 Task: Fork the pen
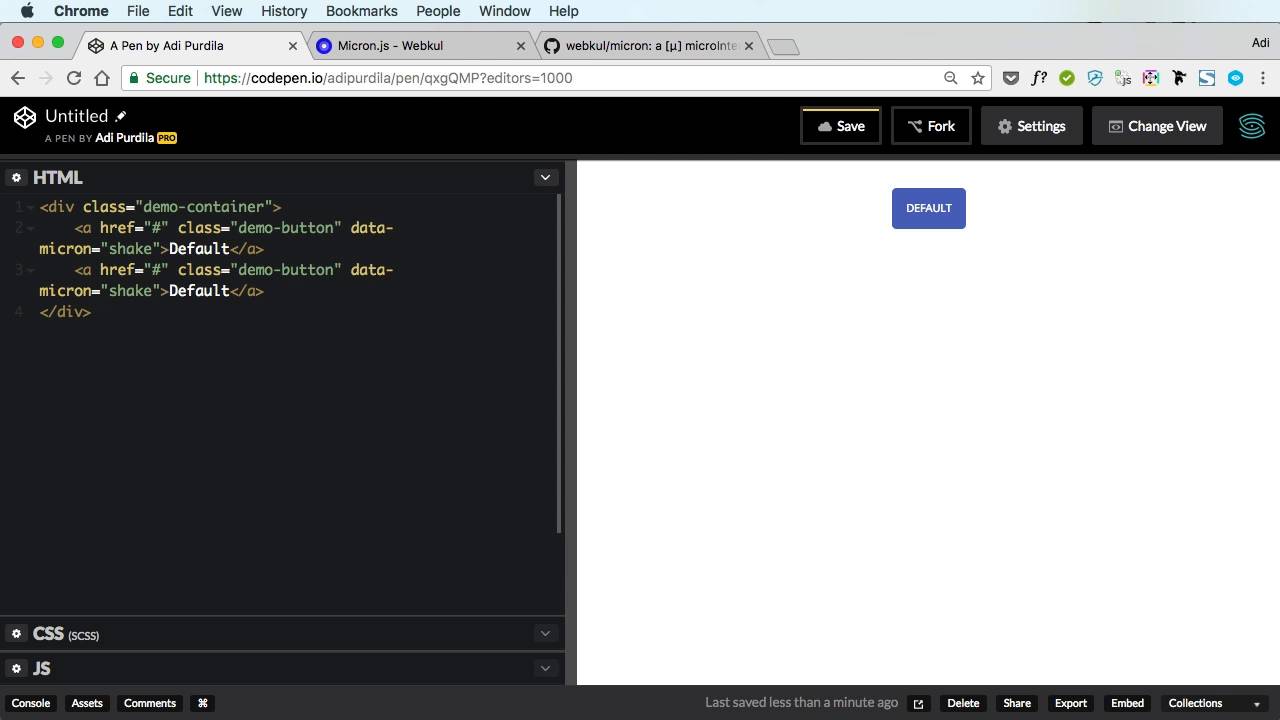931,126
